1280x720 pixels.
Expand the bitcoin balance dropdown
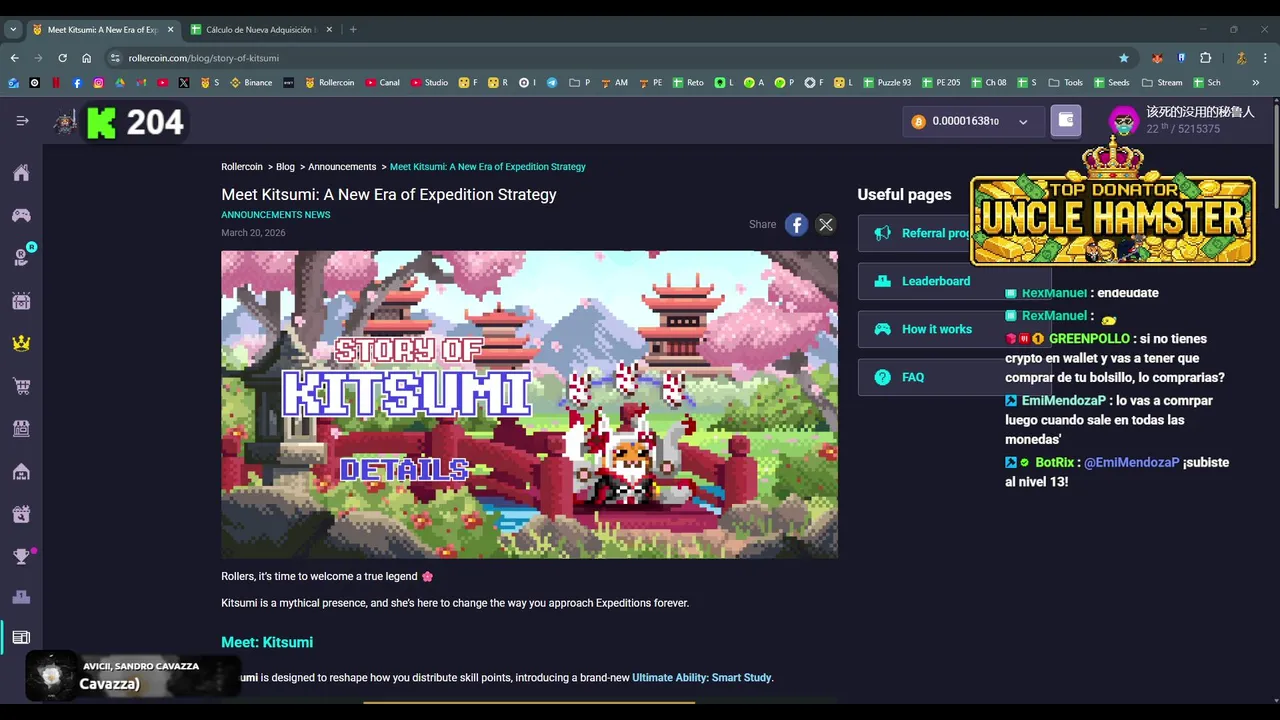(1023, 122)
